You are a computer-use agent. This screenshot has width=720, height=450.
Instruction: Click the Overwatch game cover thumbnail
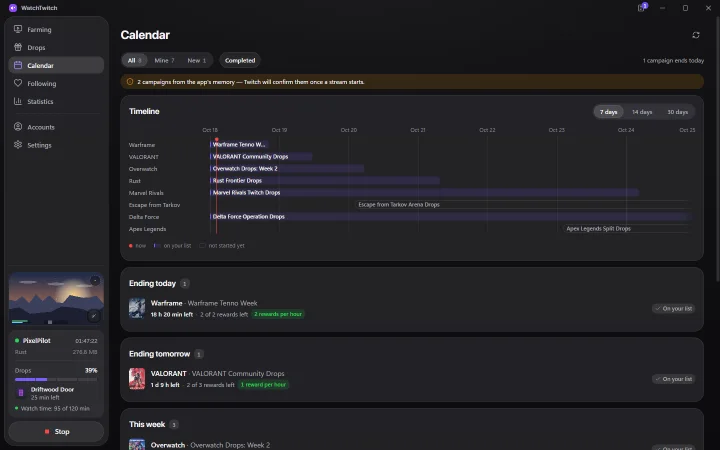pos(137,445)
